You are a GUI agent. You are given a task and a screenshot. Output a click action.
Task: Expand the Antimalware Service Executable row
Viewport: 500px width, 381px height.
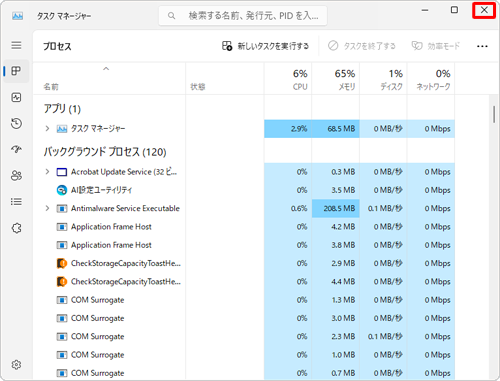[x=47, y=208]
